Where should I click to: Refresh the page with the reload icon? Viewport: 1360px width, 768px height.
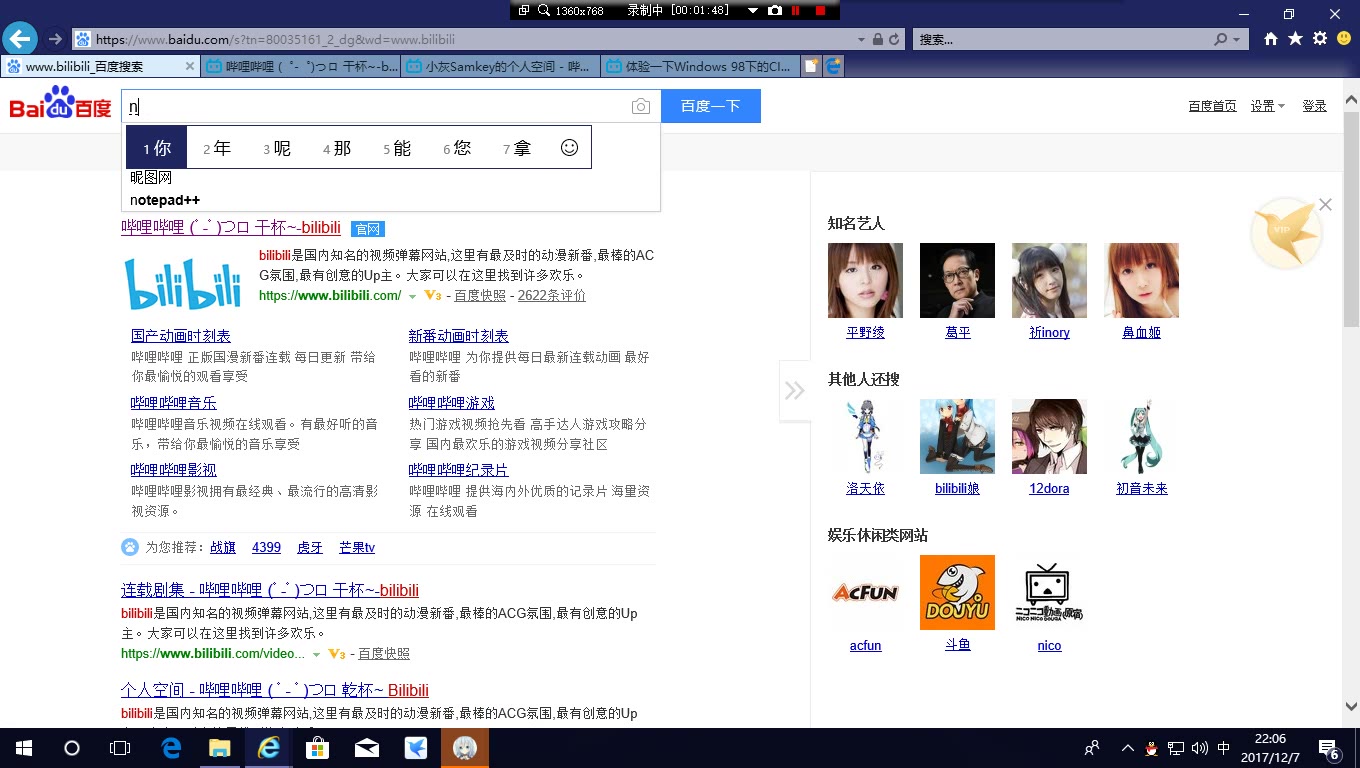(x=895, y=40)
